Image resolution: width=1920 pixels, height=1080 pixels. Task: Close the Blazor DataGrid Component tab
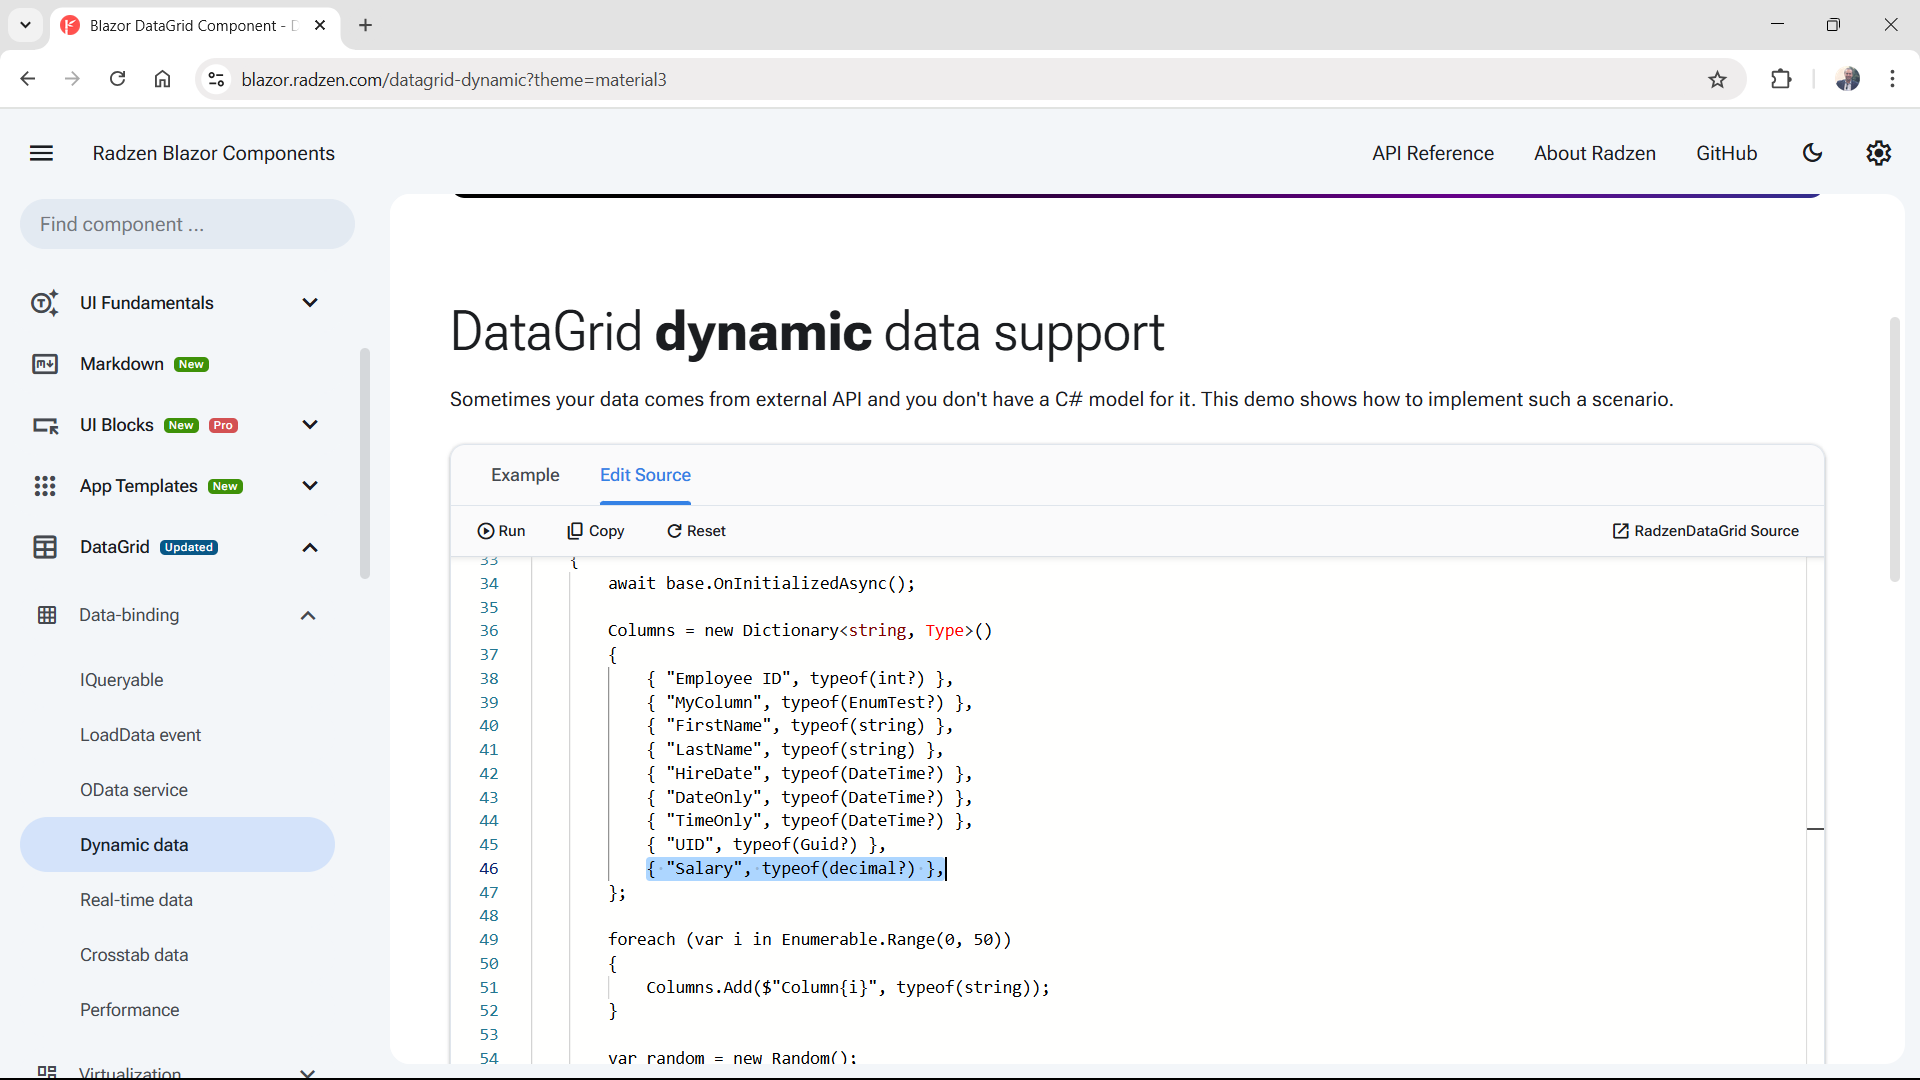tap(320, 25)
